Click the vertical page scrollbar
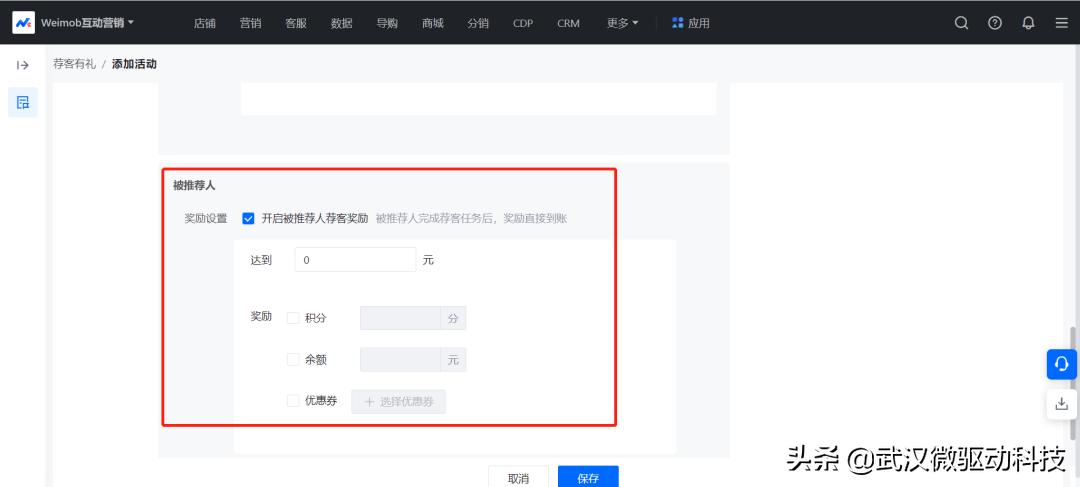The height and width of the screenshot is (487, 1080). [x=1072, y=382]
